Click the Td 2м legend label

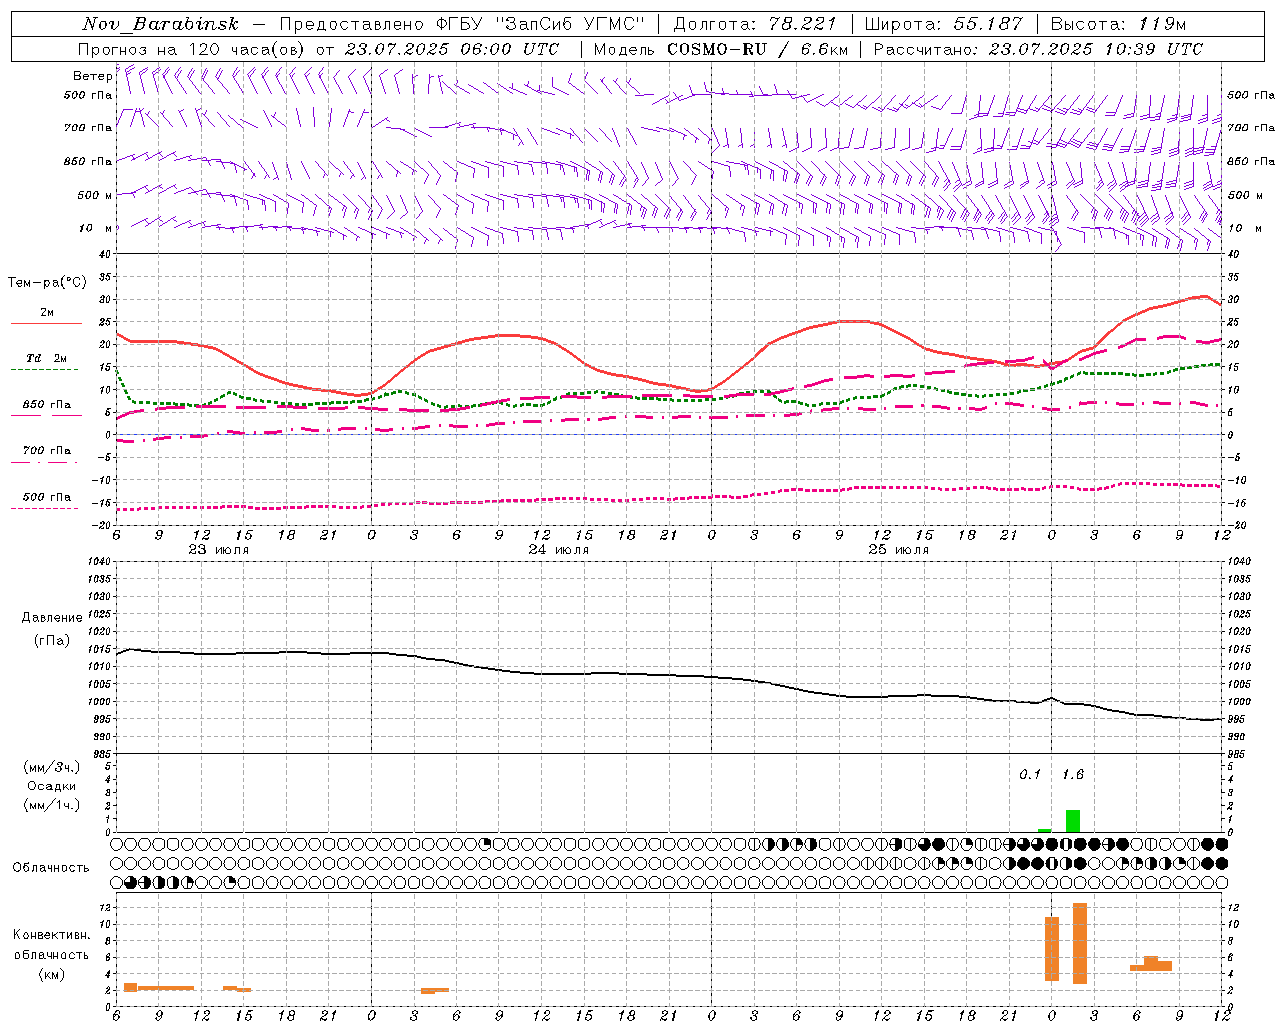pyautogui.click(x=47, y=358)
